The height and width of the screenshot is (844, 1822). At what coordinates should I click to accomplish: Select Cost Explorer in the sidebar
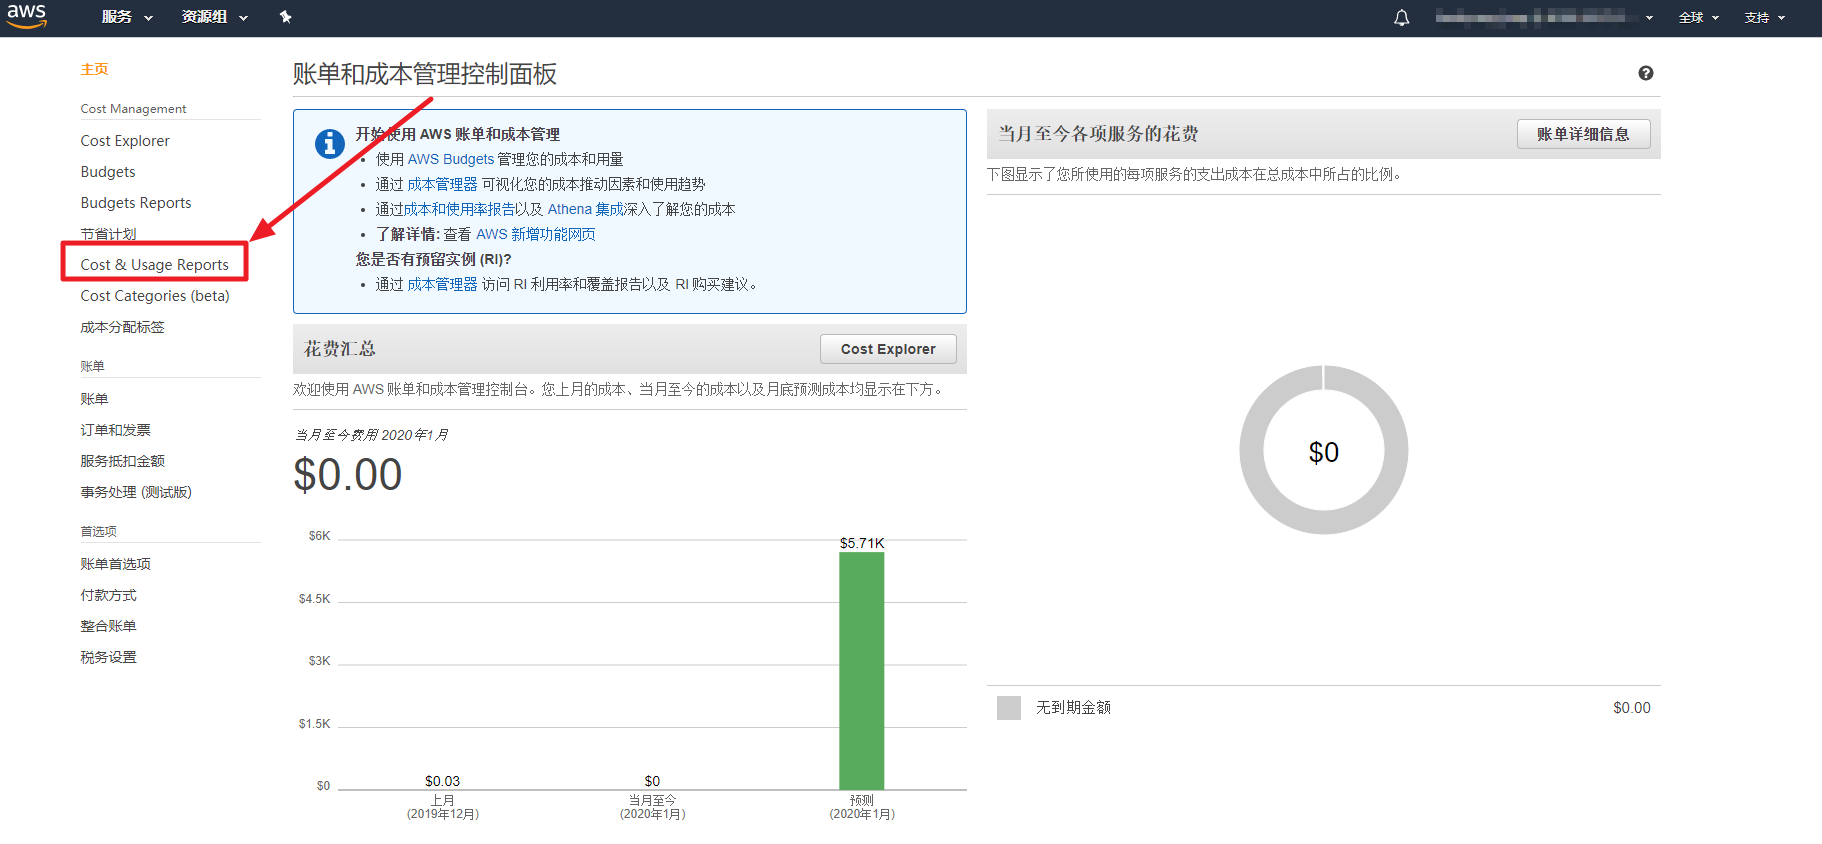click(125, 141)
